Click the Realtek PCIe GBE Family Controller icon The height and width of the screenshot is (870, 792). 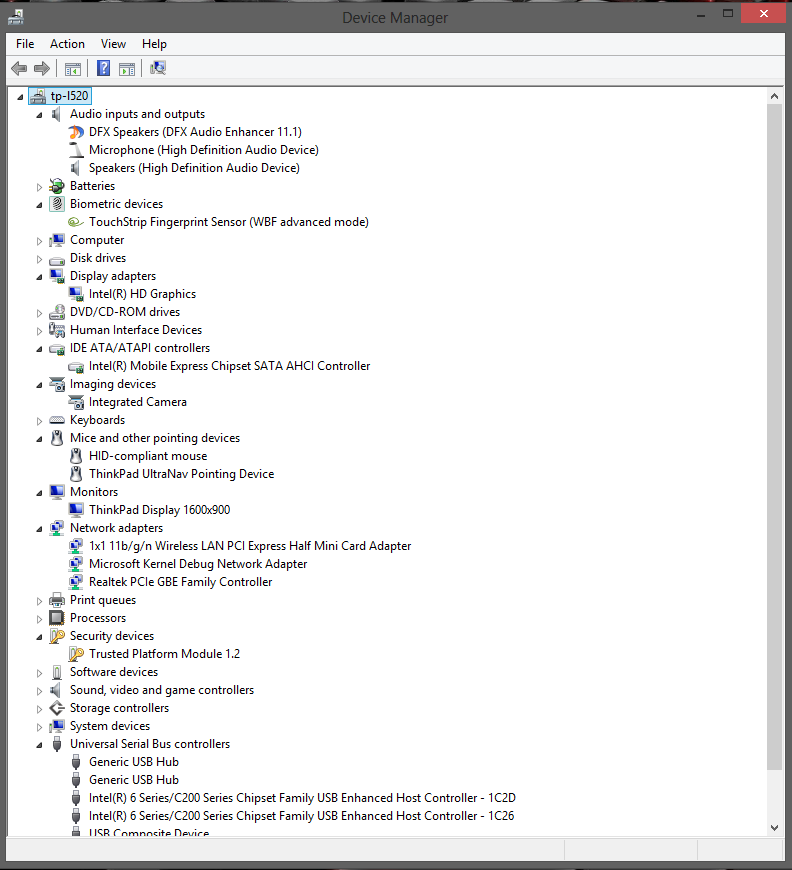click(x=76, y=582)
